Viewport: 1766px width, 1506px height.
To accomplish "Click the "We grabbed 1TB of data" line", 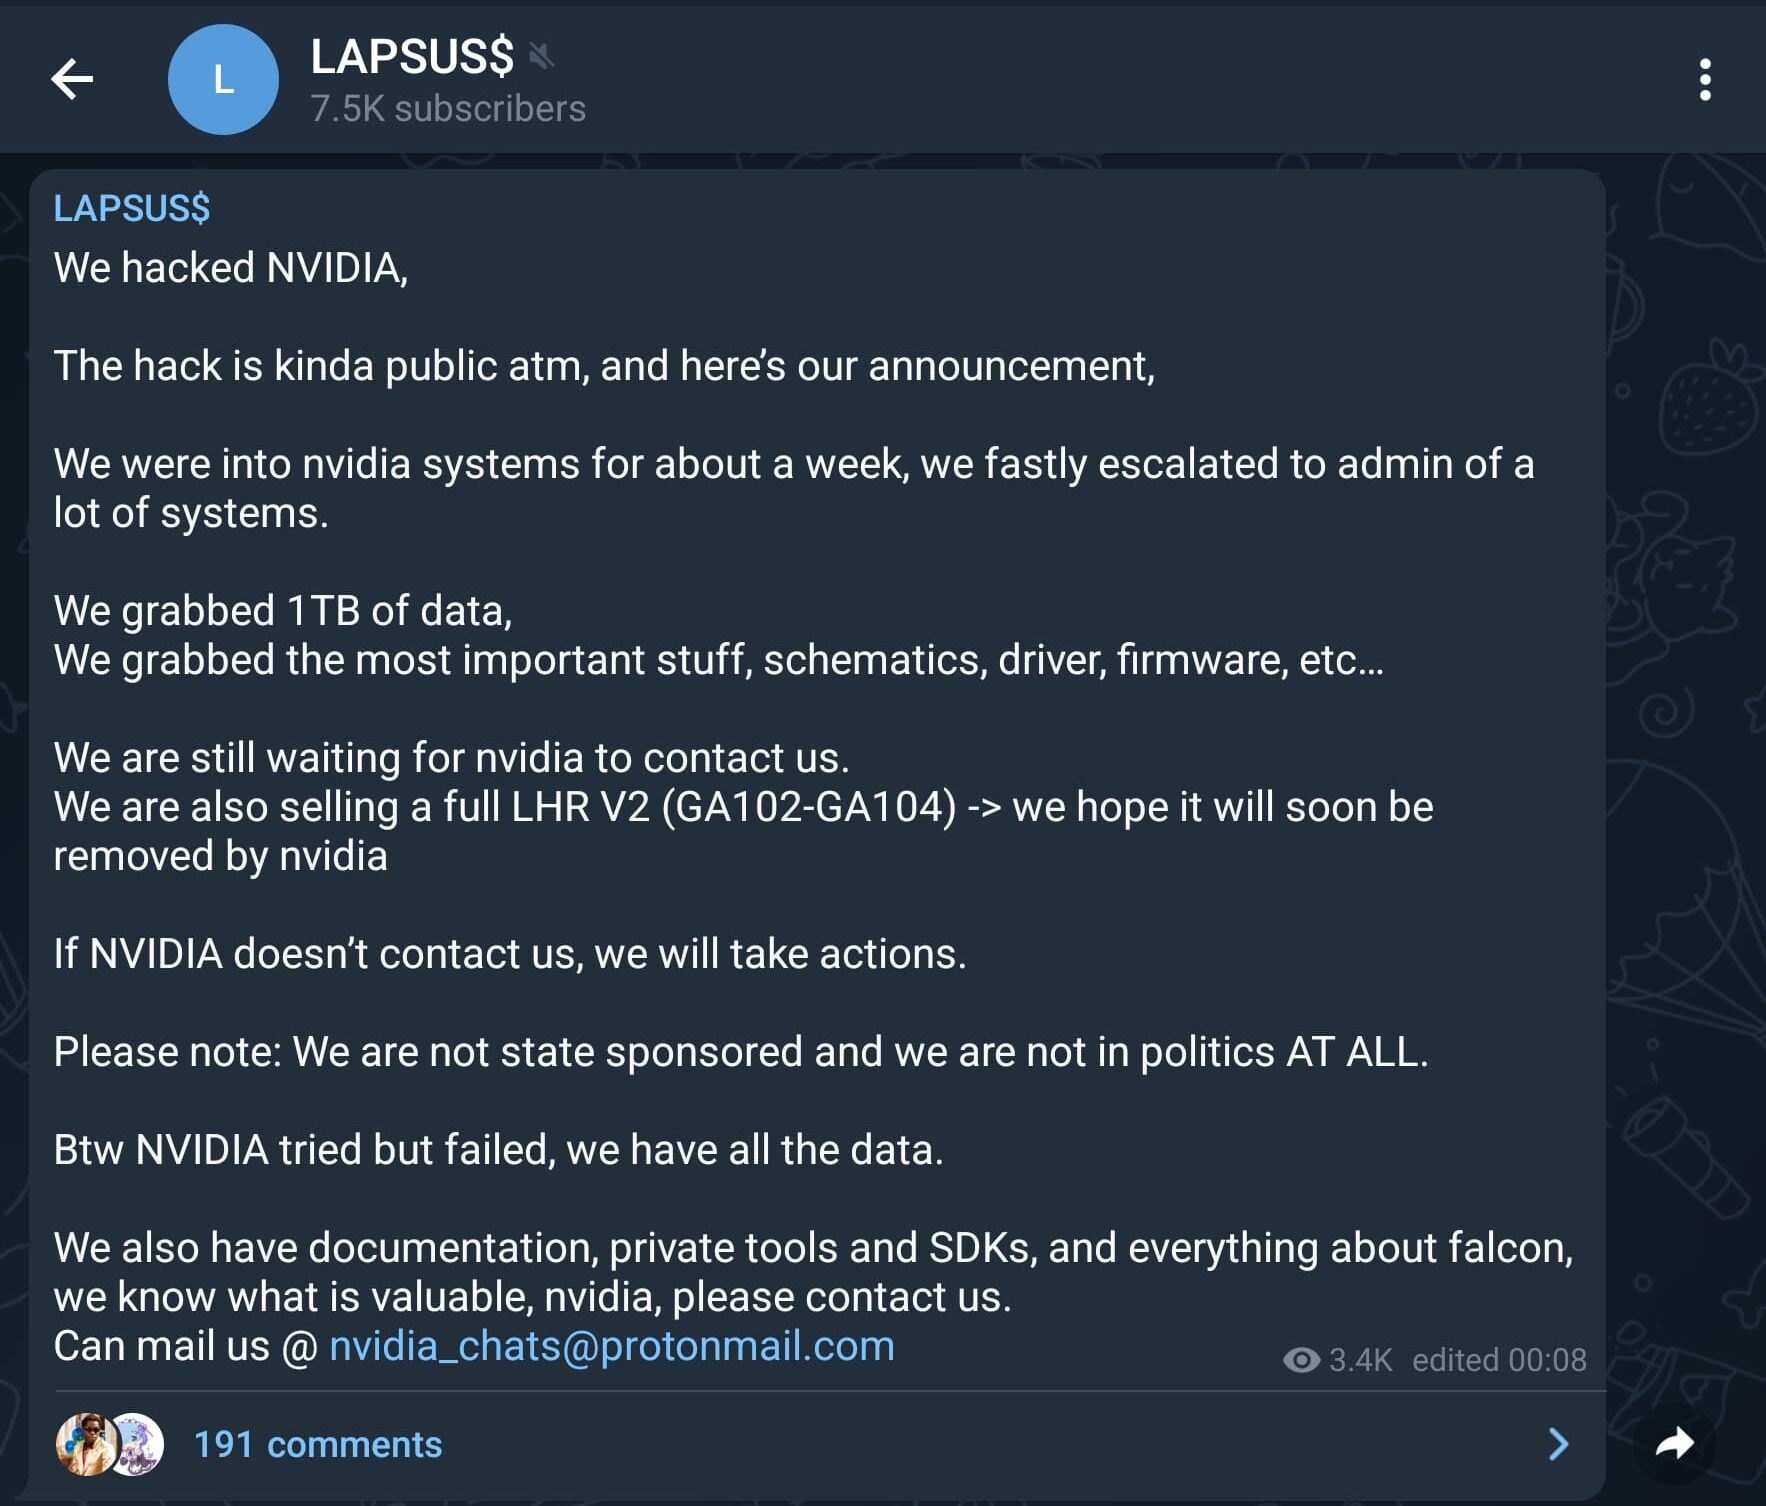I will click(x=283, y=611).
